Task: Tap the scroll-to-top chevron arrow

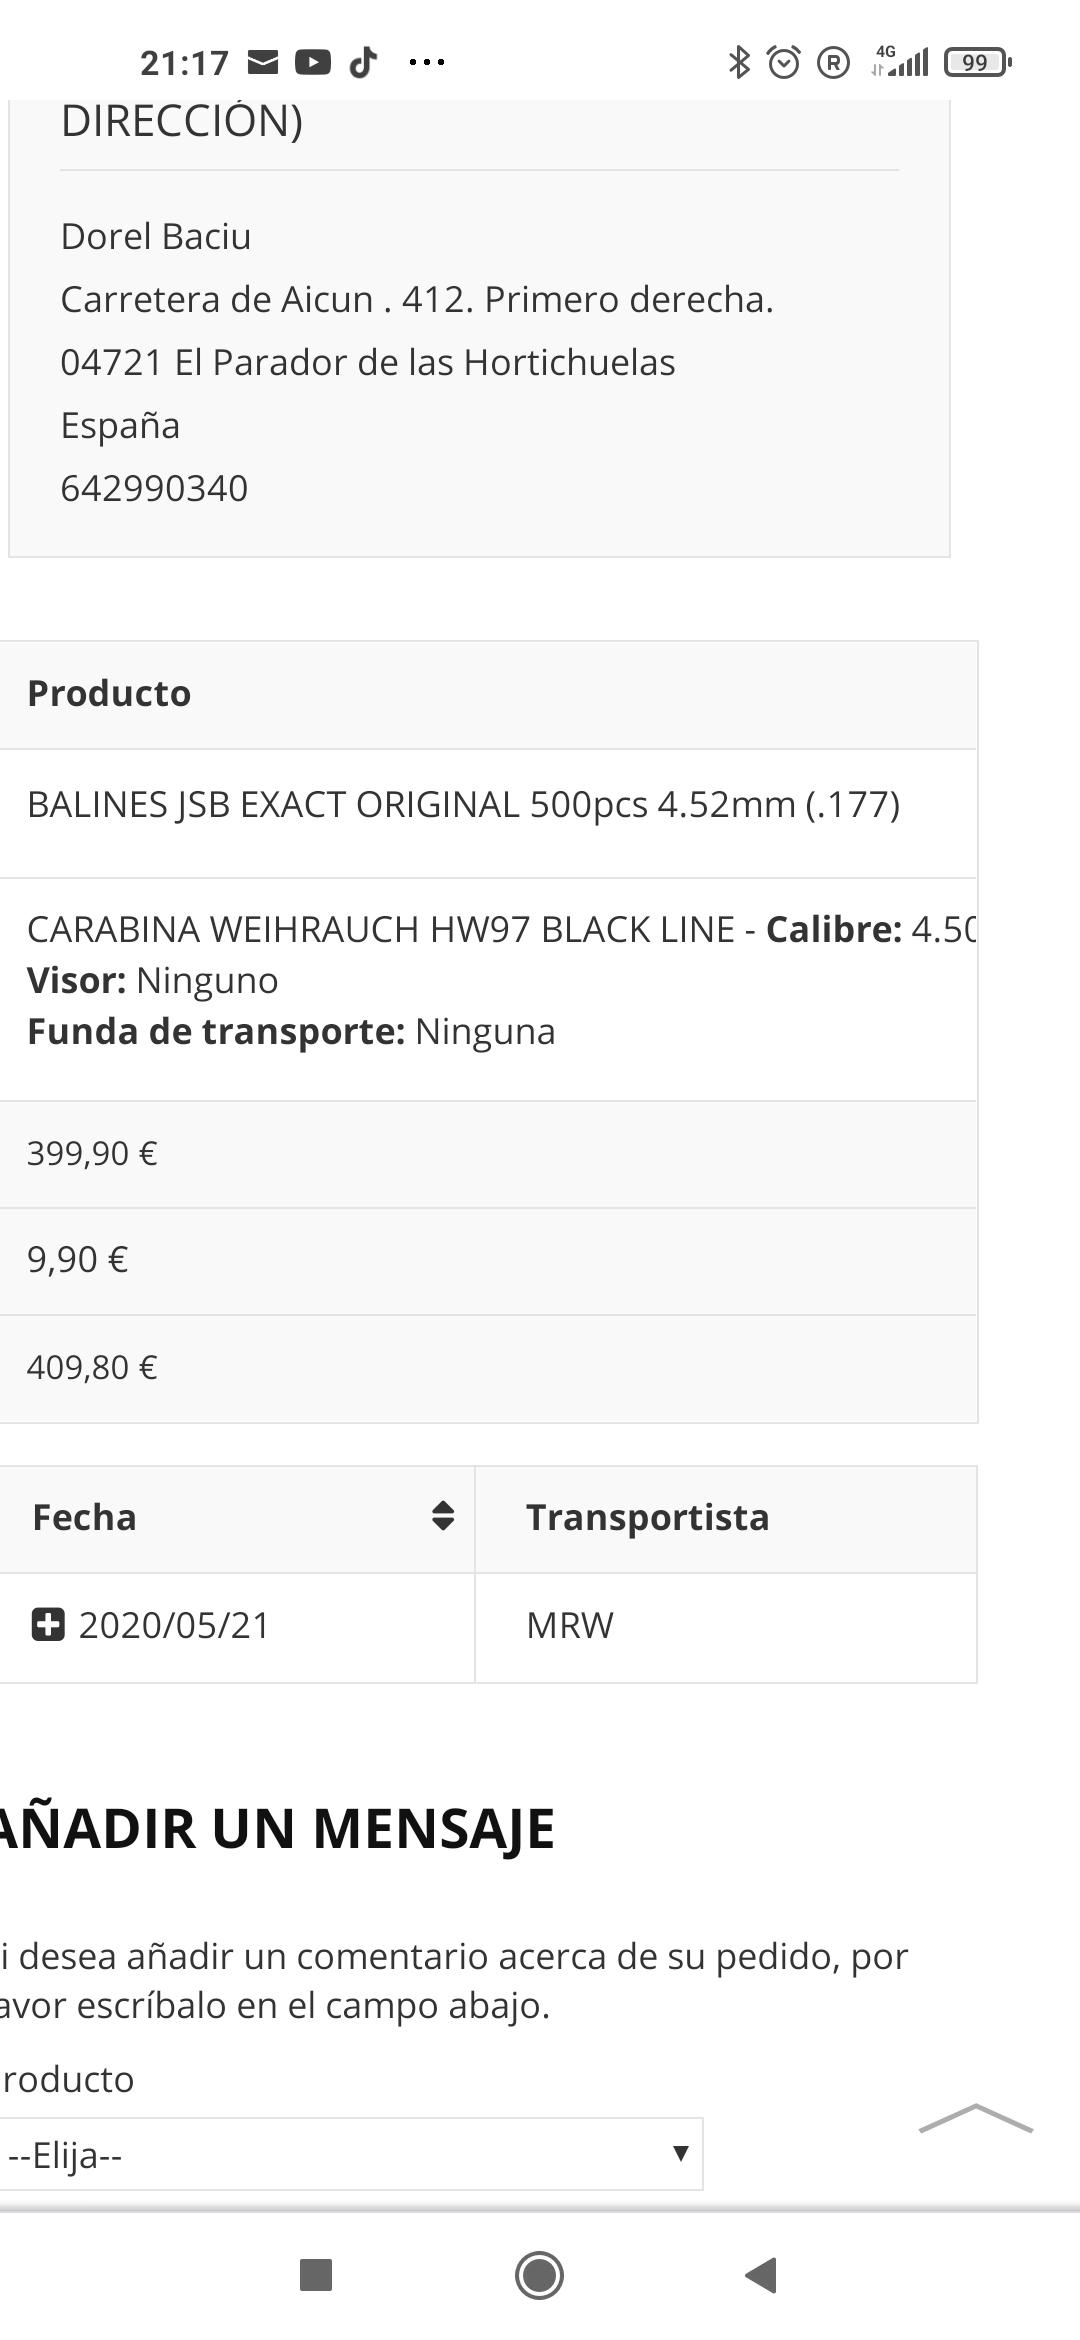Action: point(975,2118)
